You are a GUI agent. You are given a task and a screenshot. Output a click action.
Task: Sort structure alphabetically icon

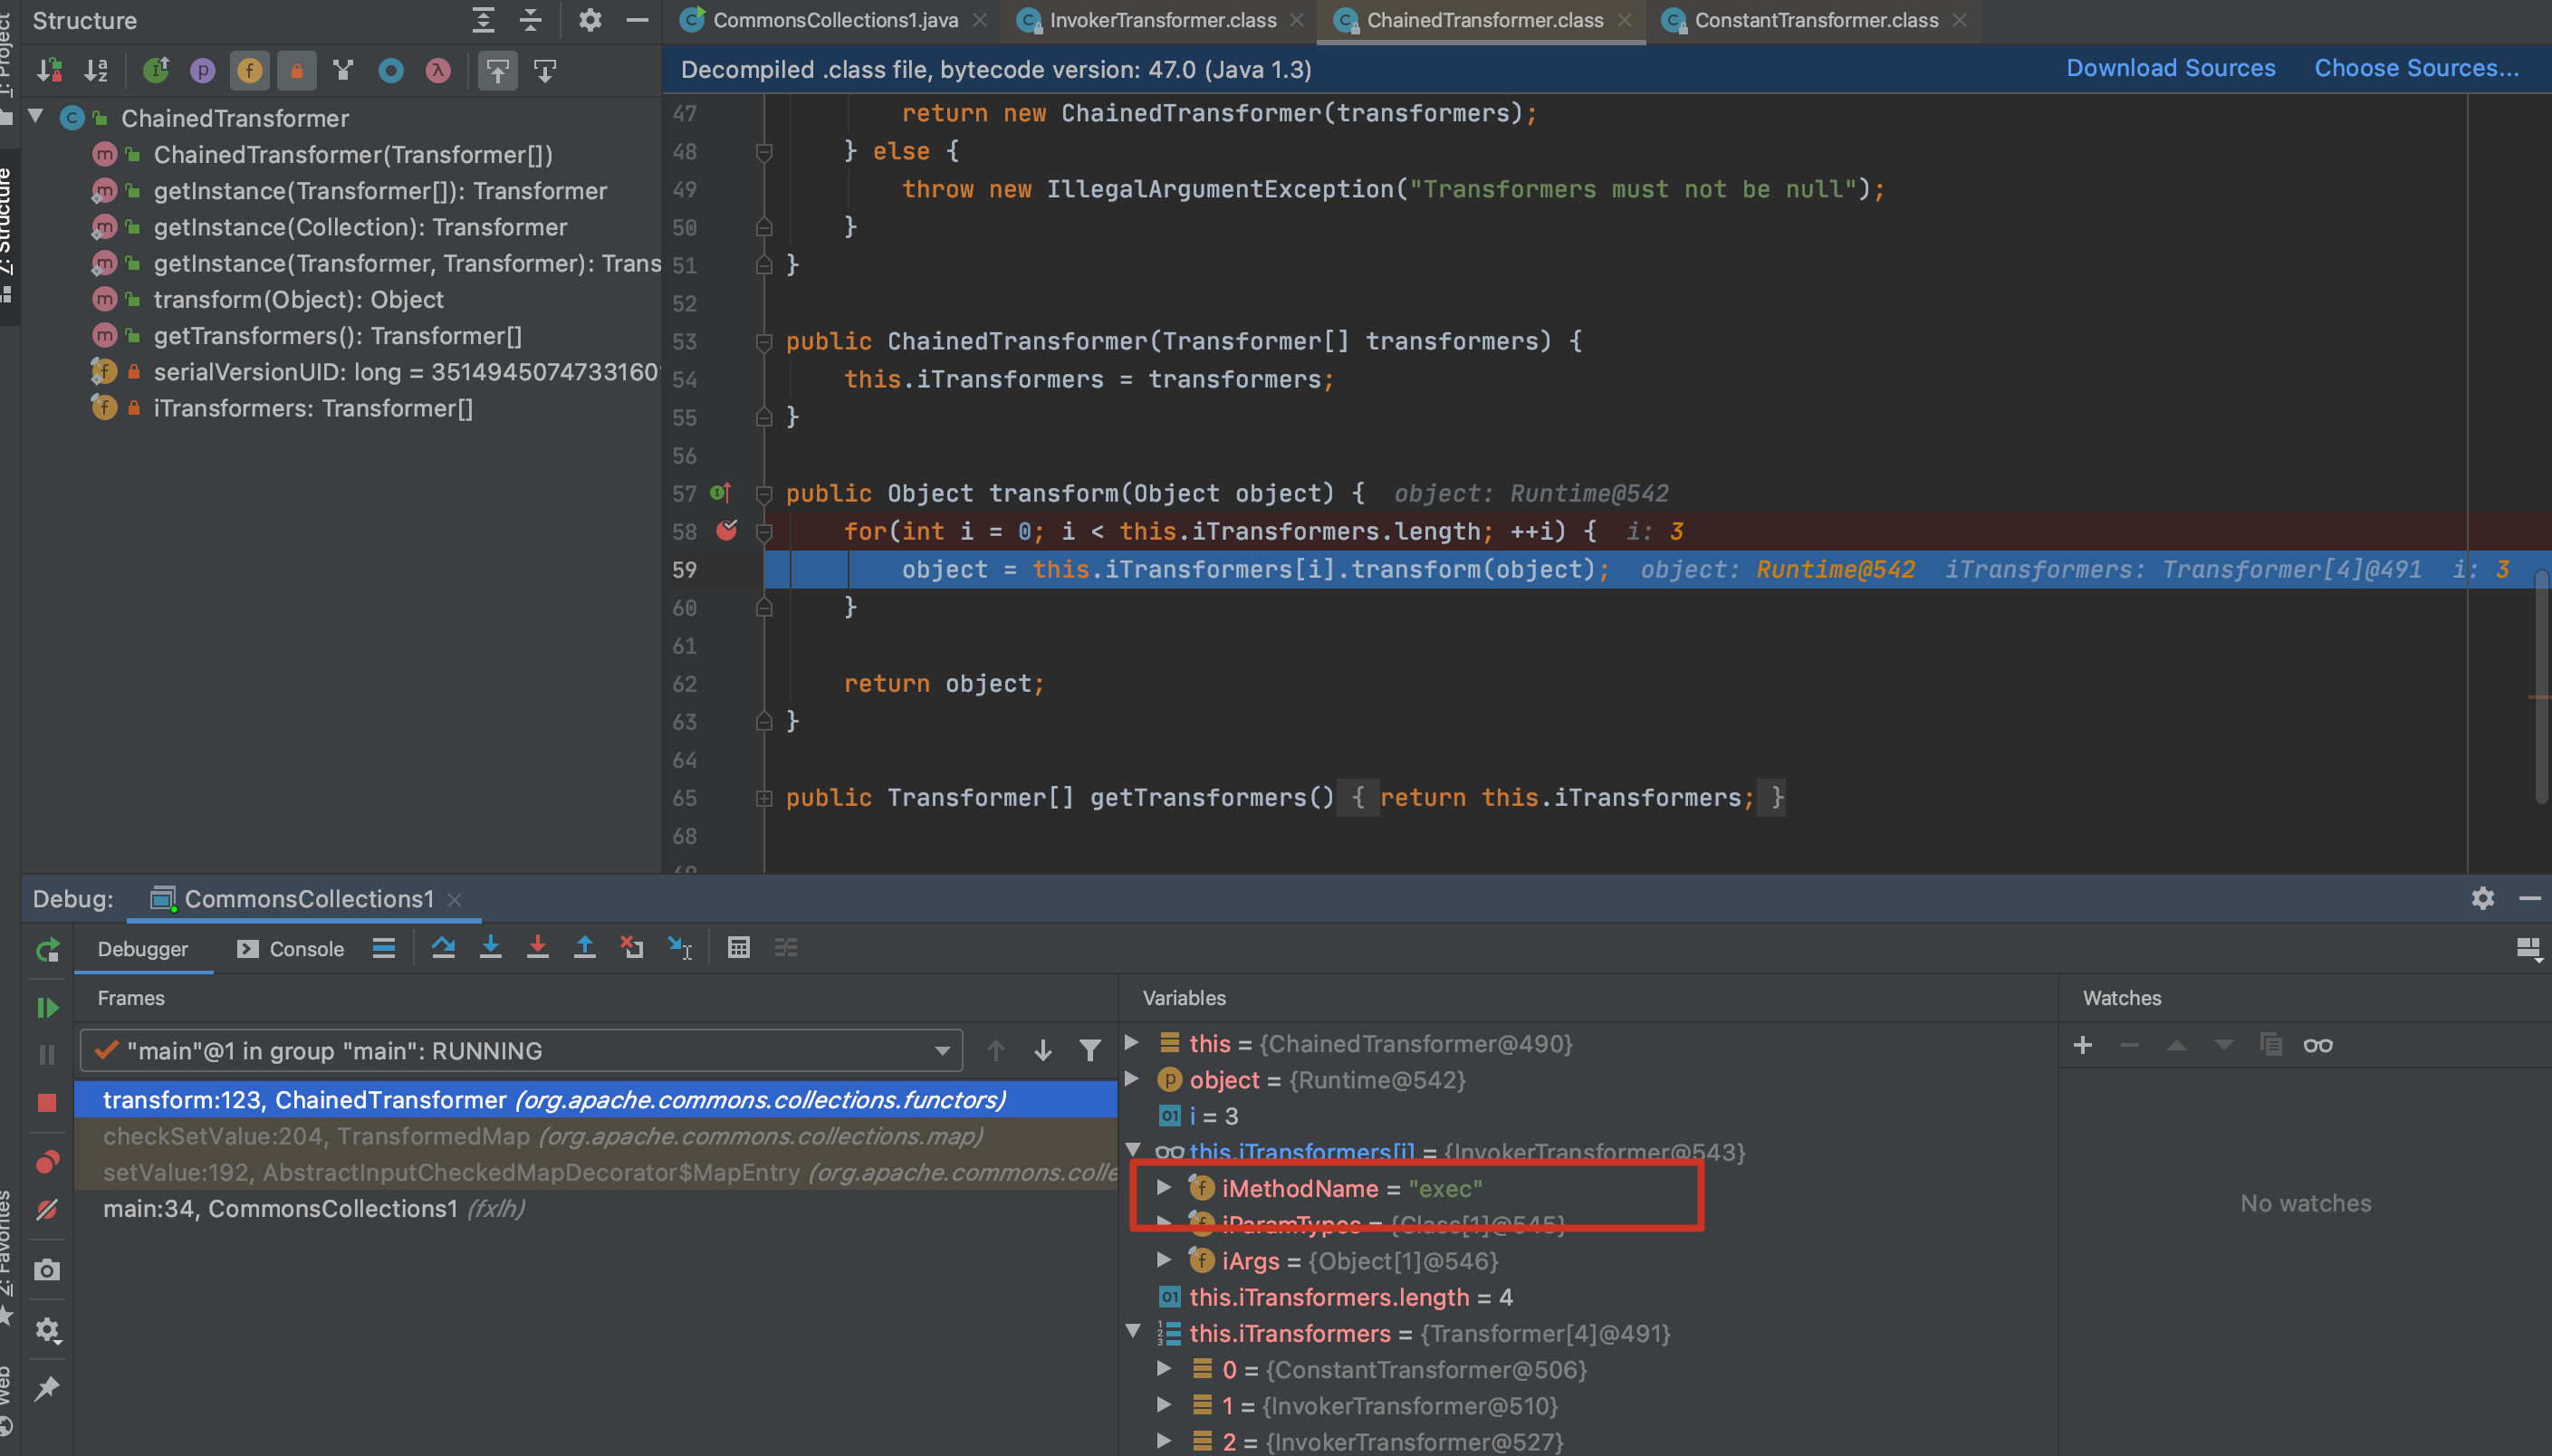click(x=96, y=70)
